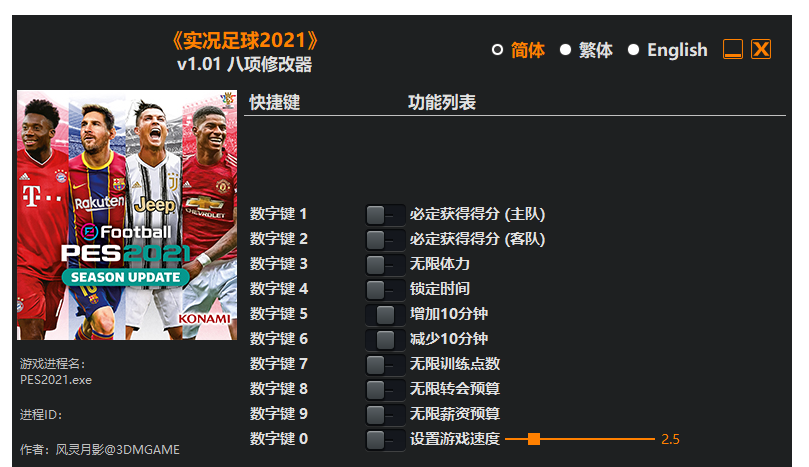
Task: Enable the 设置游戏速度 switch
Action: (x=385, y=440)
